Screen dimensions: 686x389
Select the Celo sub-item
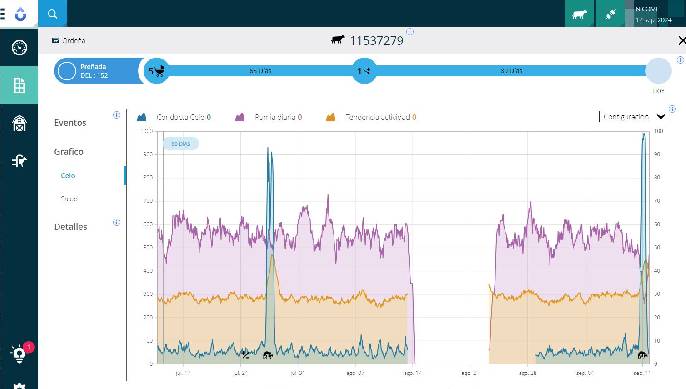[68, 175]
